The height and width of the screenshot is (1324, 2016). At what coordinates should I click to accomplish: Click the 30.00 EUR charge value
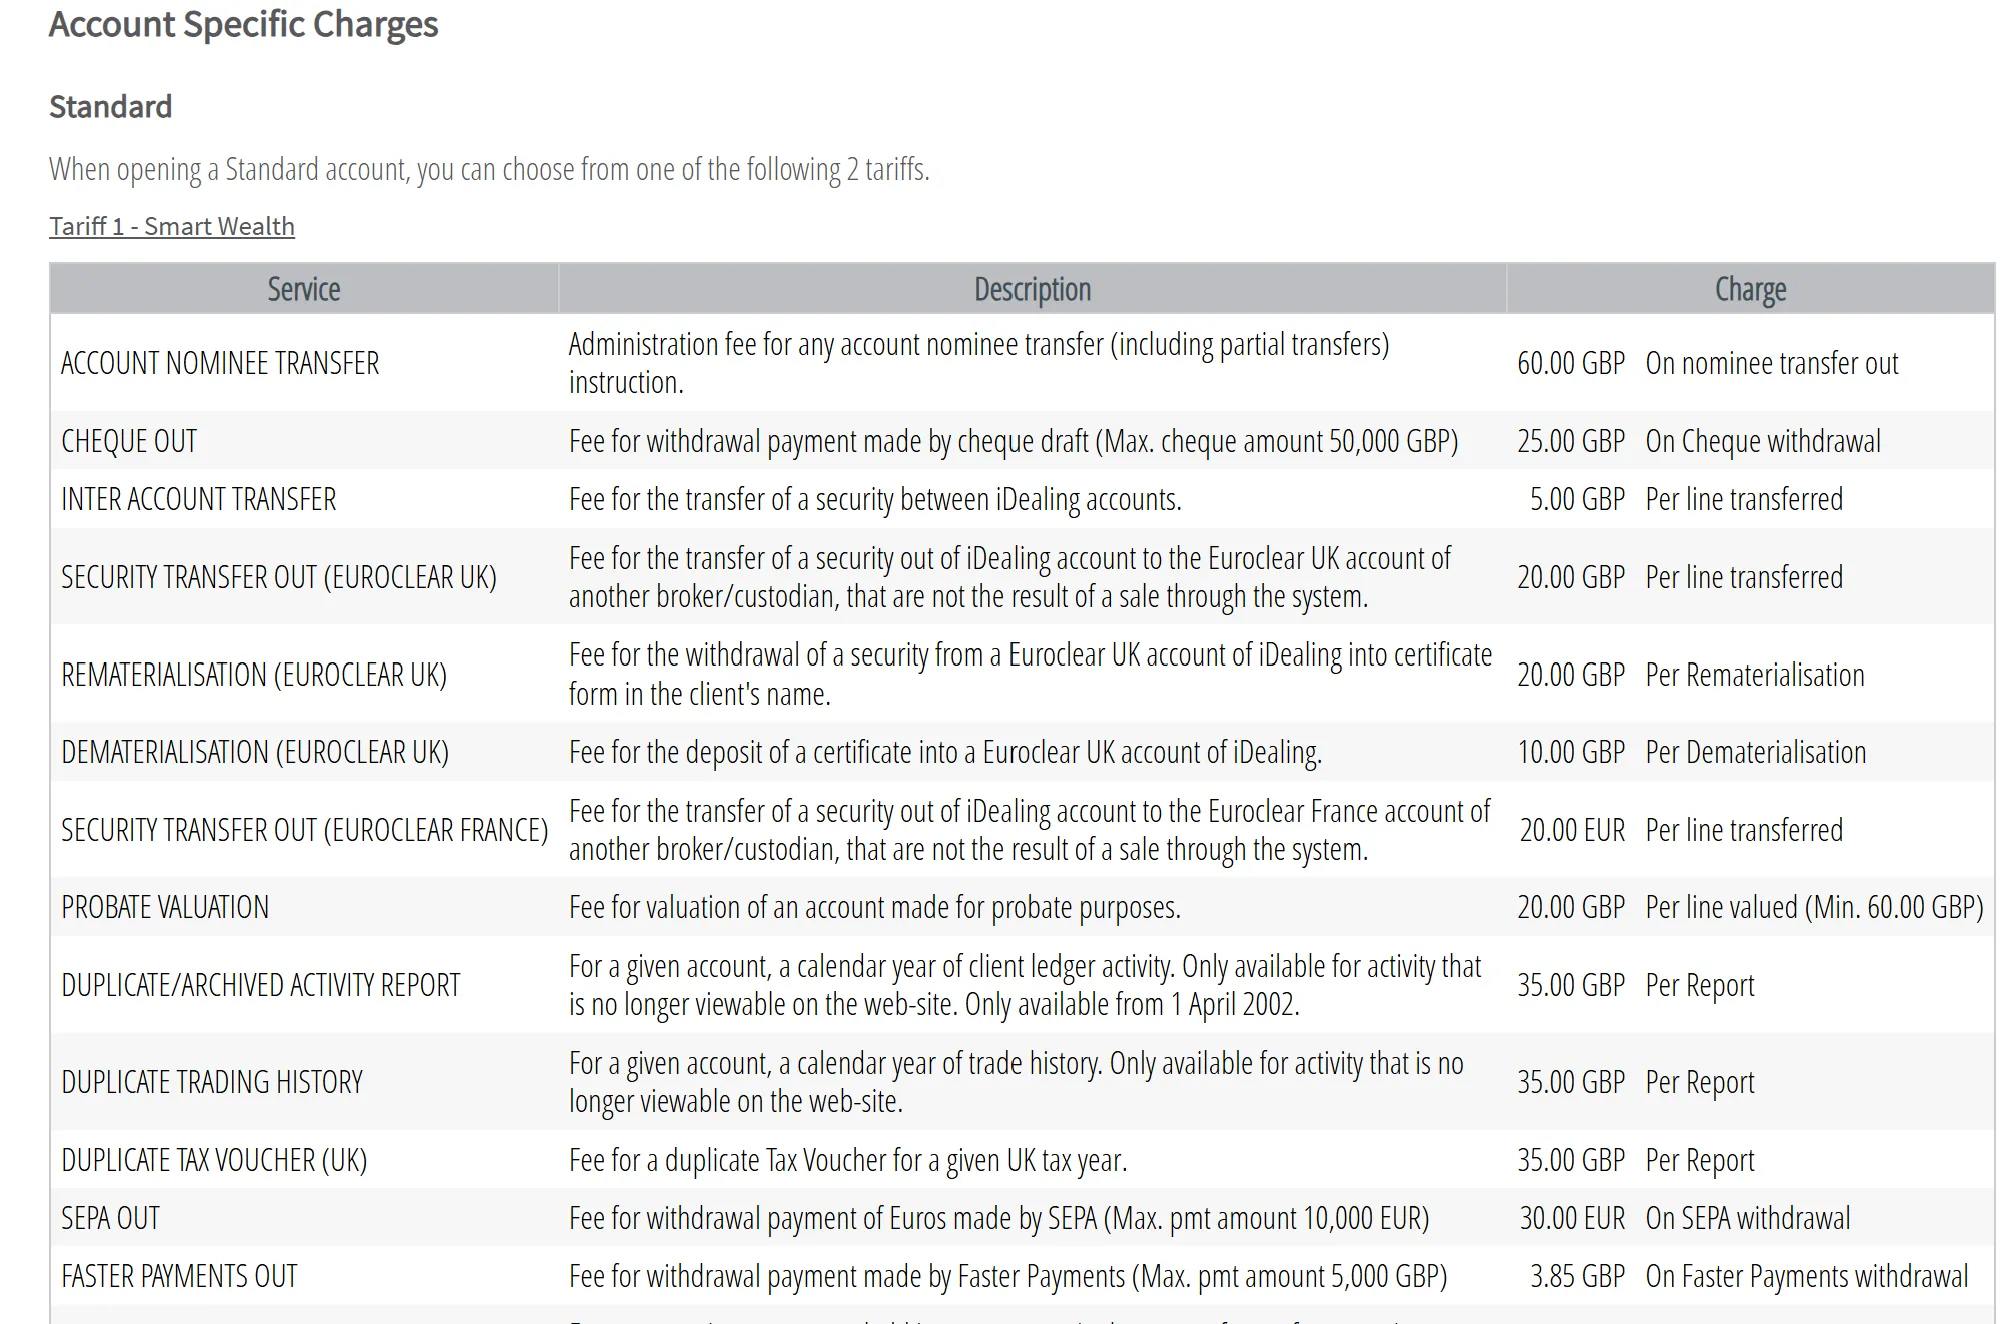point(1572,1218)
